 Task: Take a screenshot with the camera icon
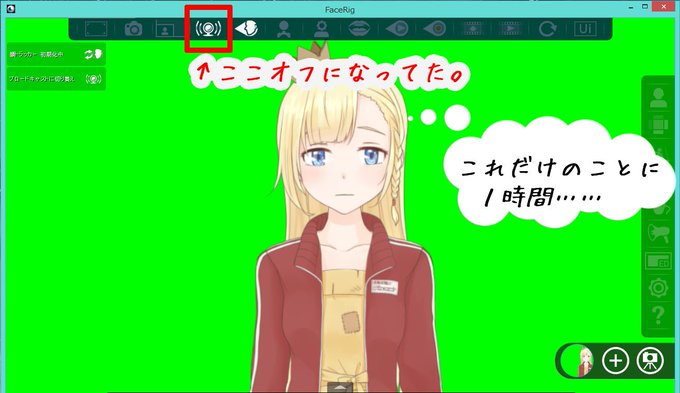[x=133, y=29]
